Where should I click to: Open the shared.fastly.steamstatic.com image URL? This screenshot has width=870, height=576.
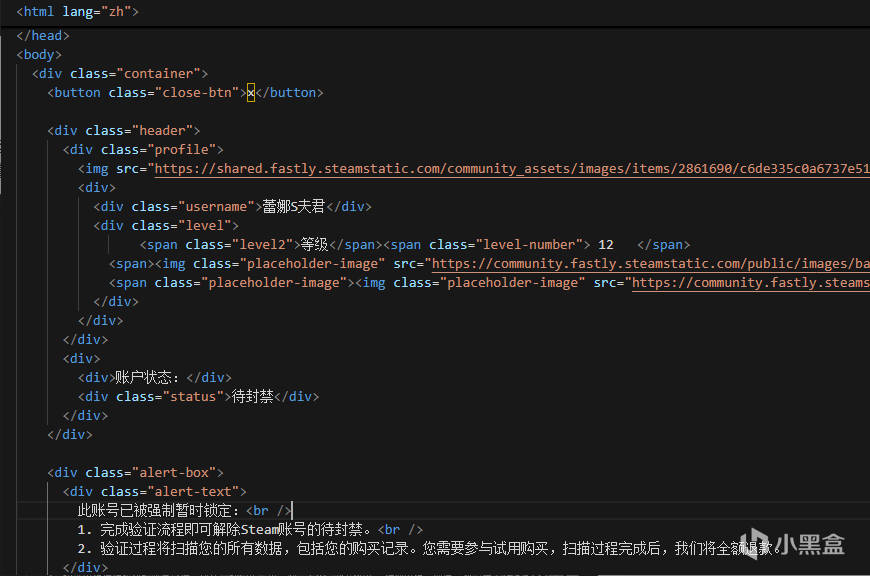point(510,168)
